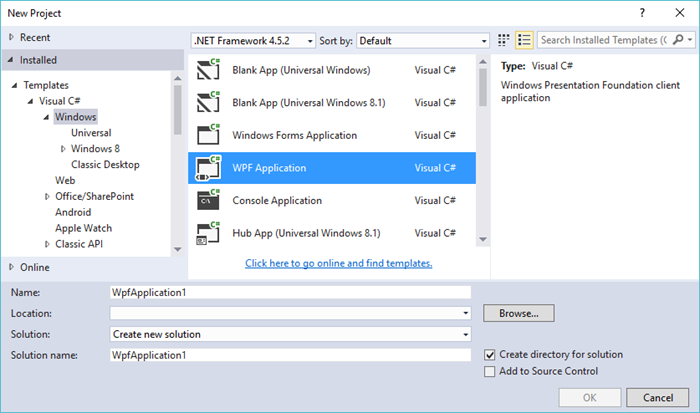
Task: Click the search magnifier icon
Action: pos(678,40)
